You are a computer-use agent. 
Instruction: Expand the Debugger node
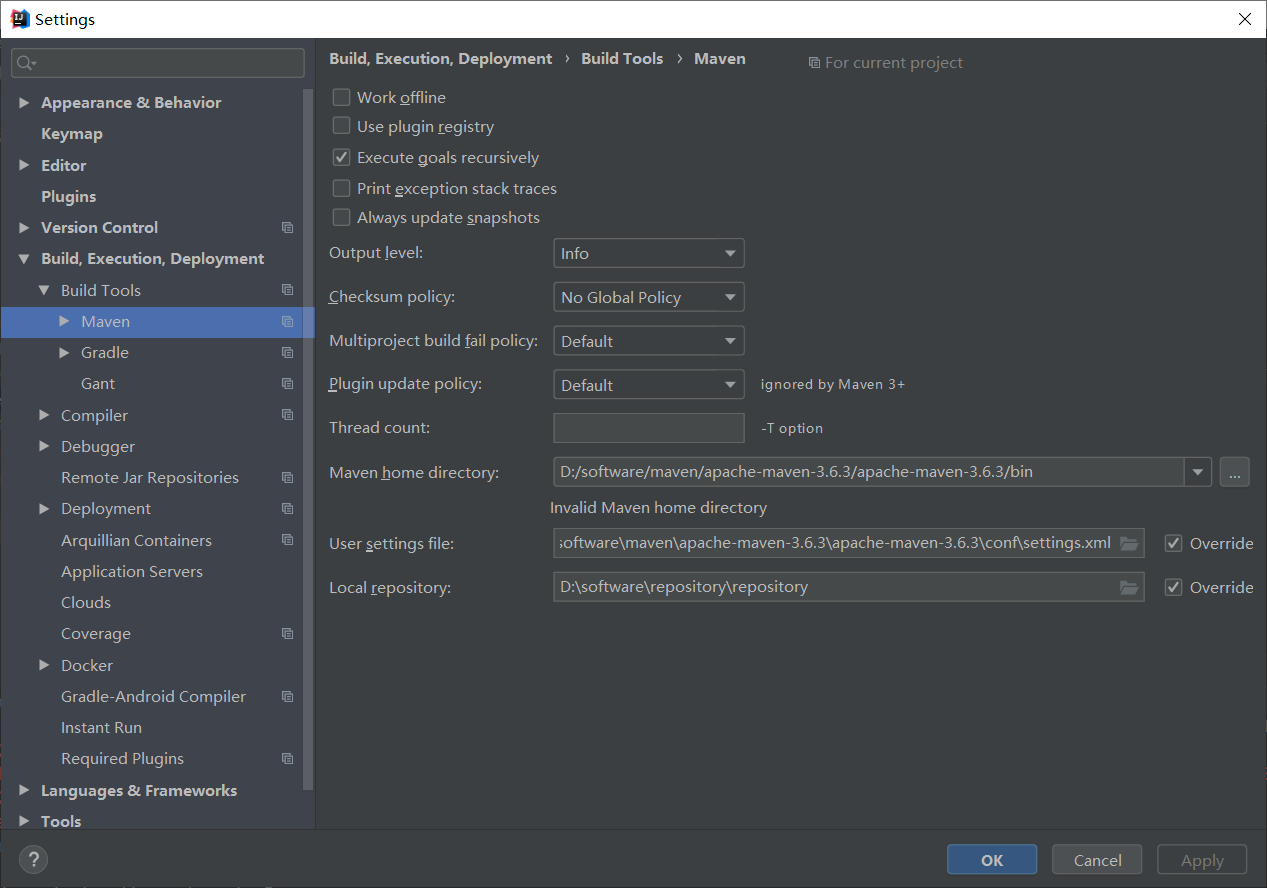point(44,446)
